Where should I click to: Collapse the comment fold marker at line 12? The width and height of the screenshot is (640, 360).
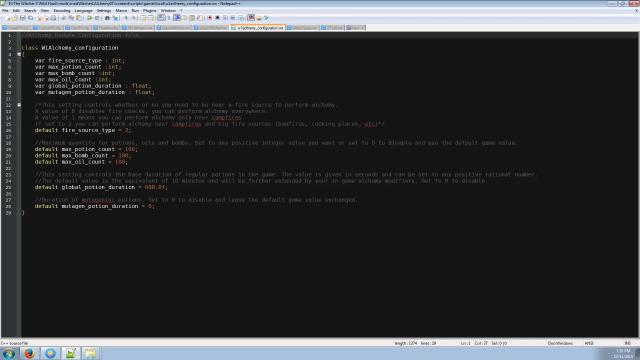19,105
